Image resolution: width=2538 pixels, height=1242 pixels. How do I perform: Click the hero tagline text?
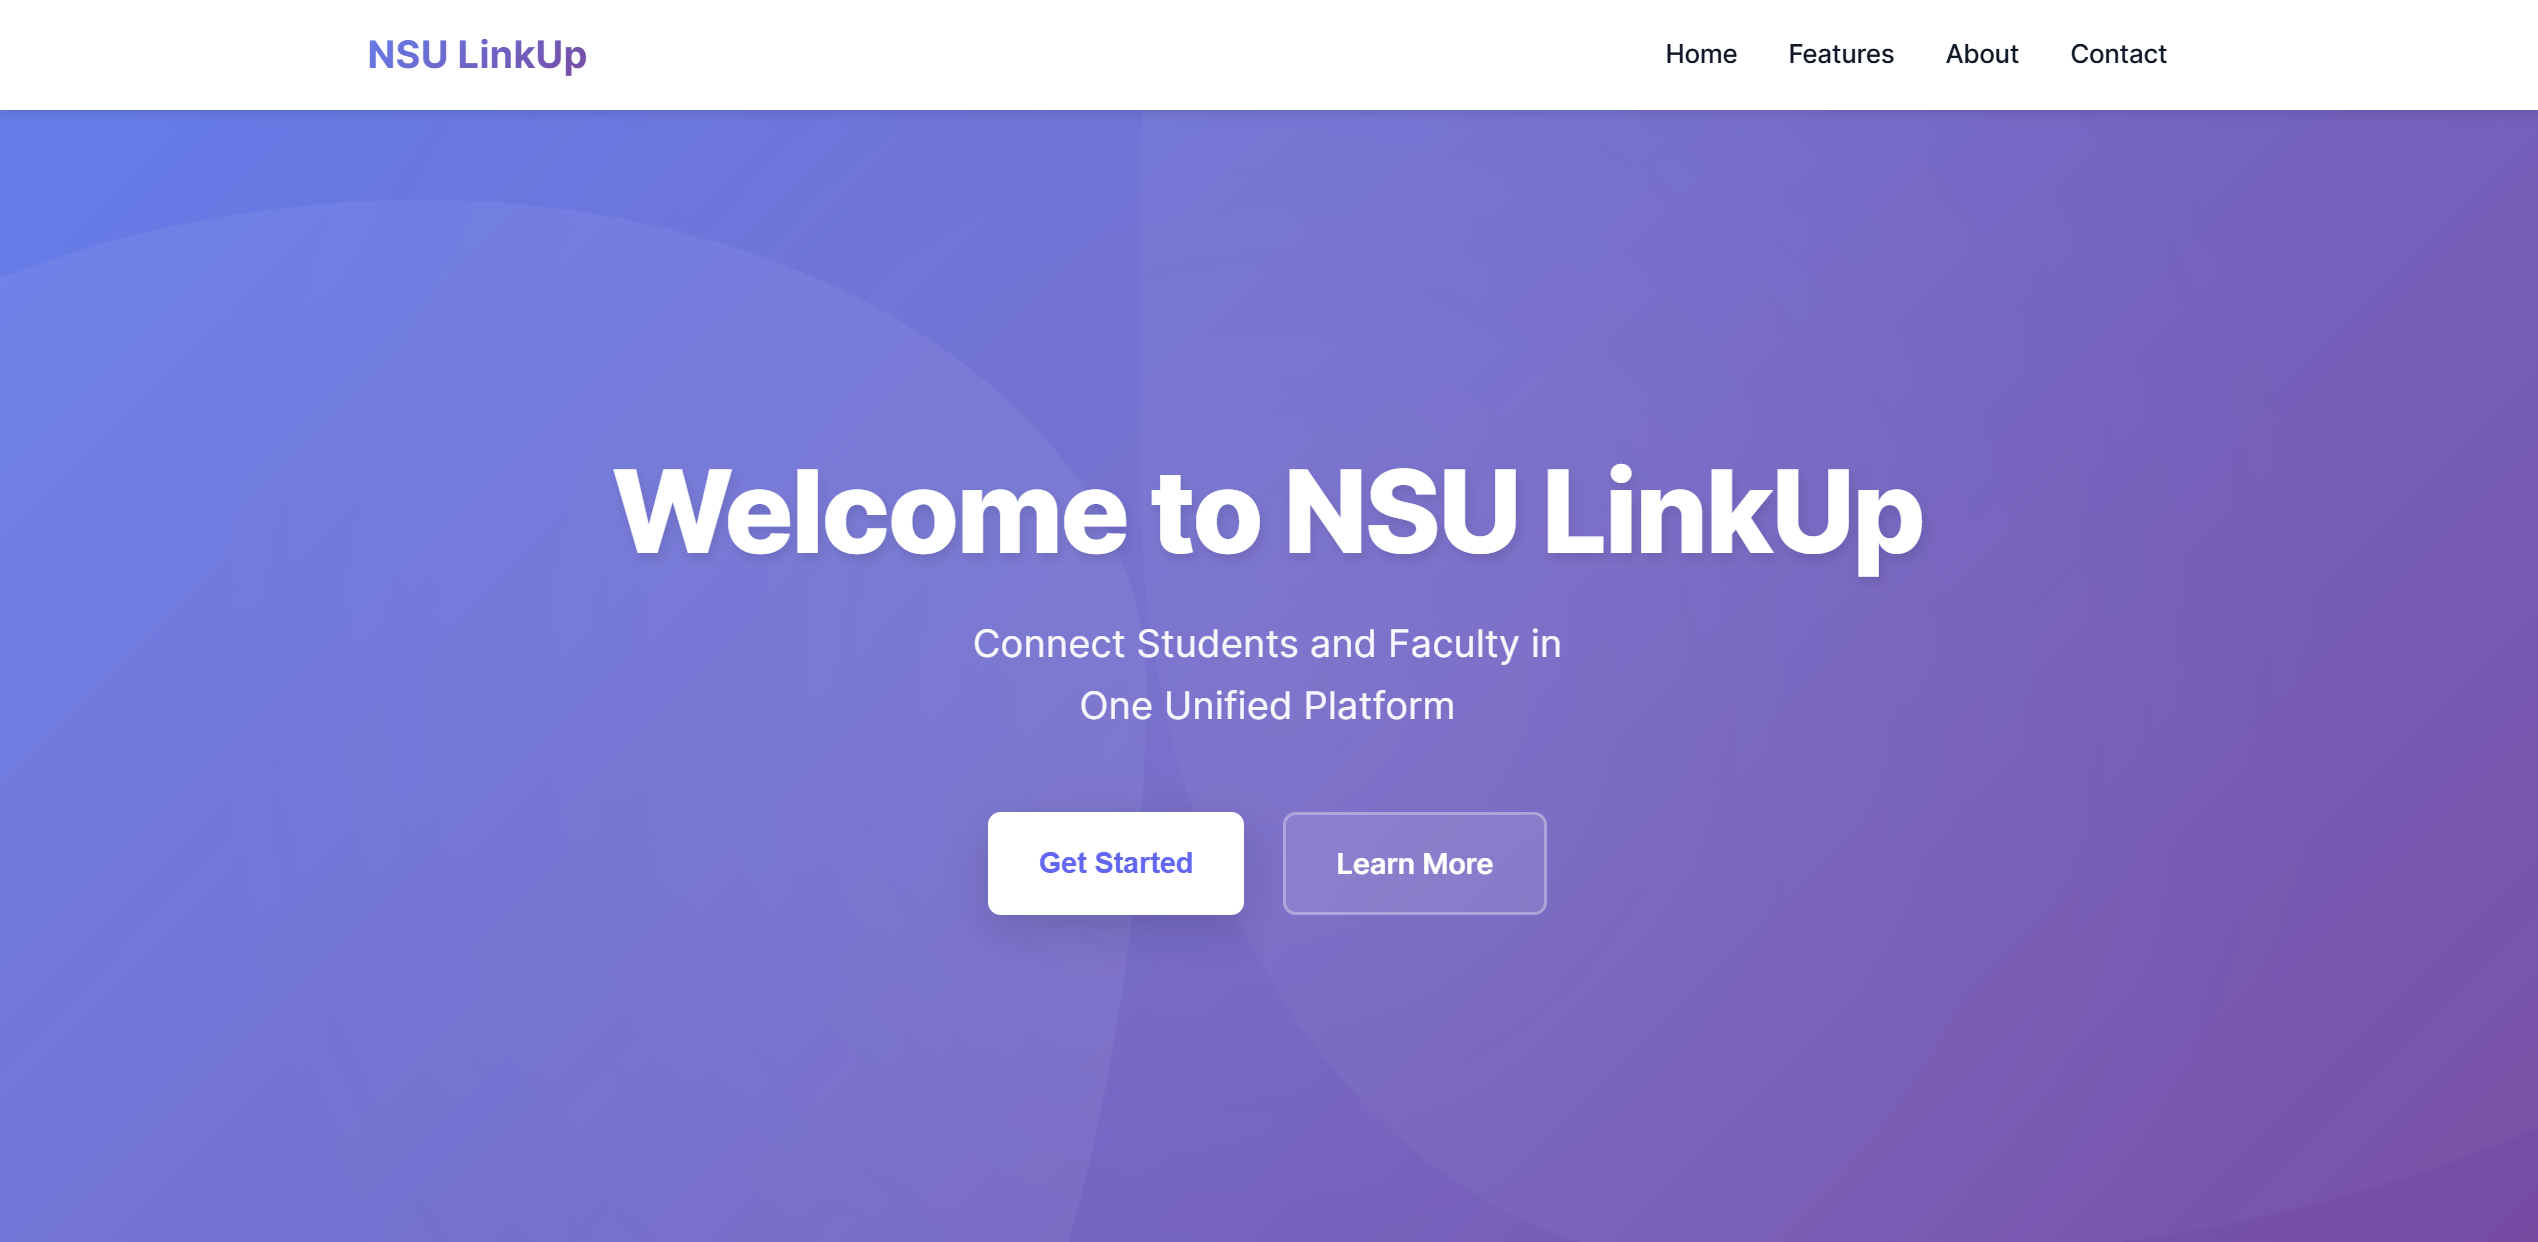pyautogui.click(x=1268, y=675)
